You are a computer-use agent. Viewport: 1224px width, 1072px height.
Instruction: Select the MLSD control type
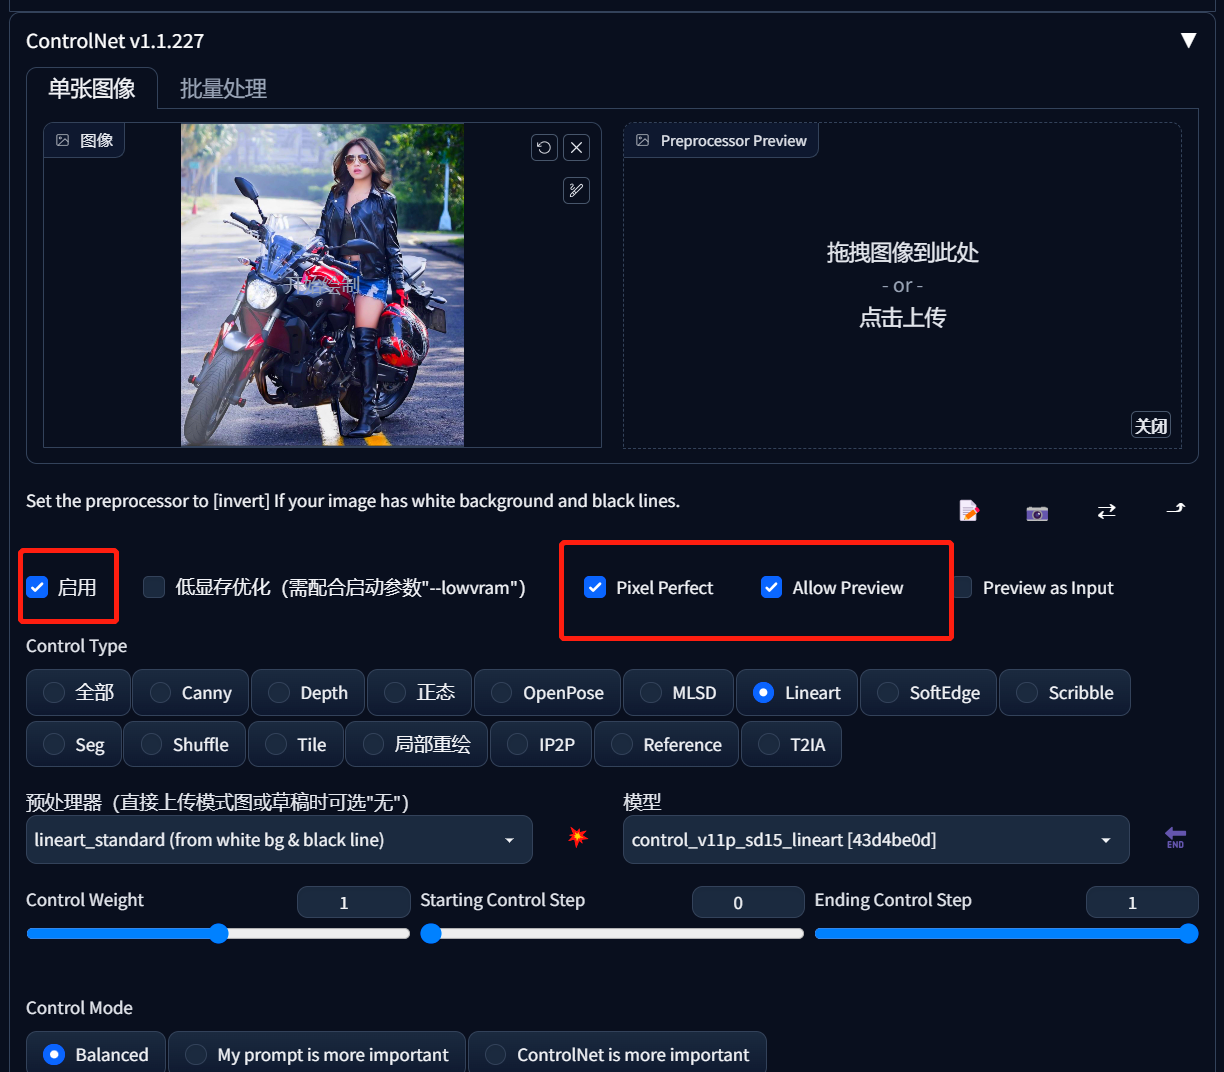(678, 693)
